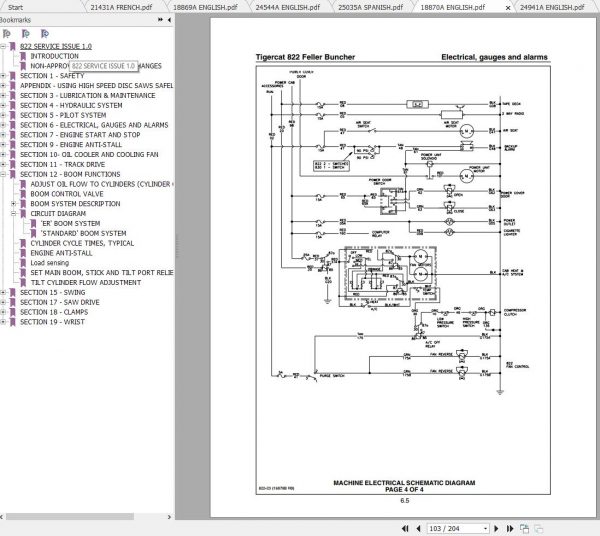Switch to 24544A ENGLISH.pdf tab
The image size is (600, 536).
(x=287, y=7)
